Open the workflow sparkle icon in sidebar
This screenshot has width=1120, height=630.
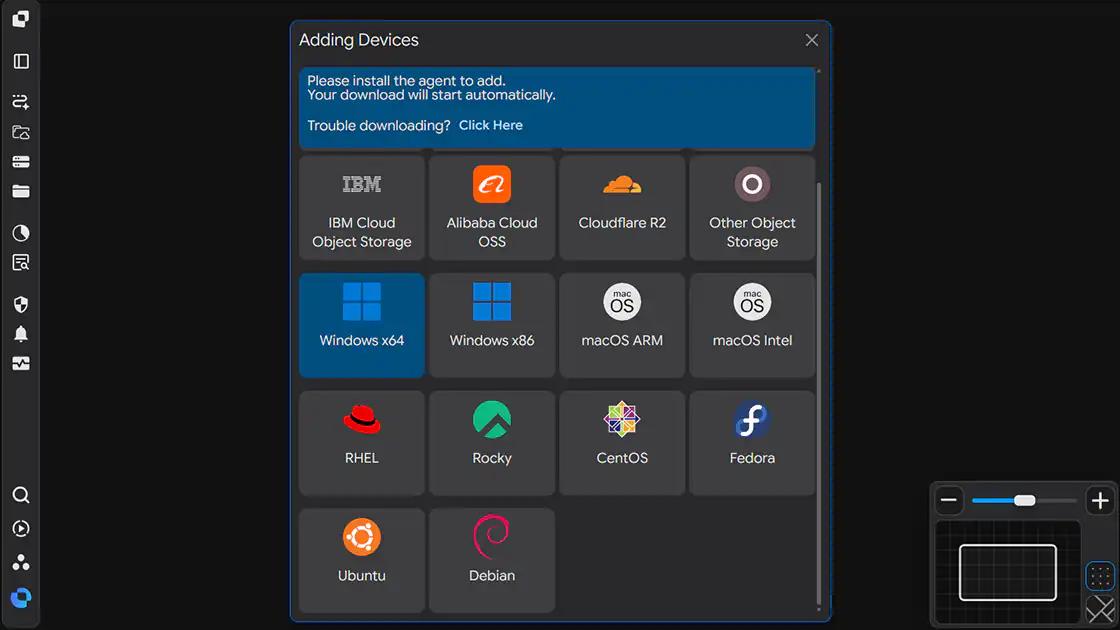click(21, 101)
